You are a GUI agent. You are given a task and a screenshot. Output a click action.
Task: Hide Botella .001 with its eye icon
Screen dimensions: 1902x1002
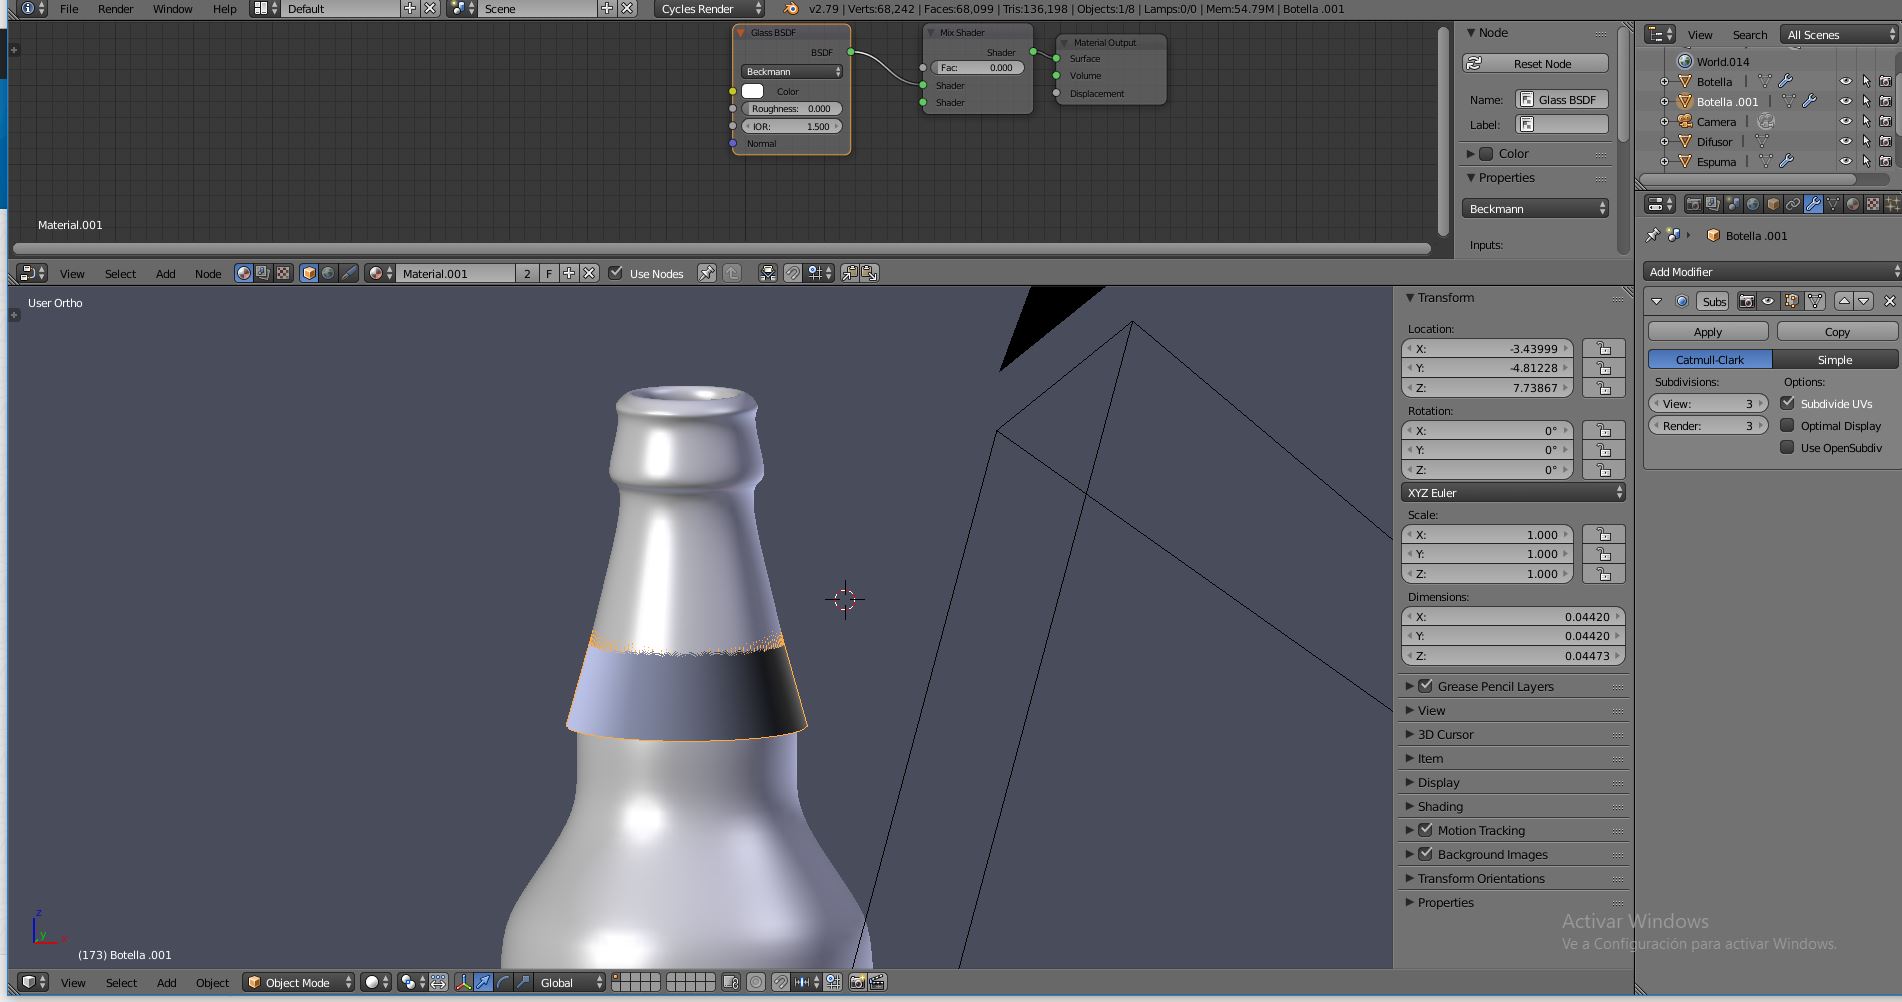[x=1846, y=101]
